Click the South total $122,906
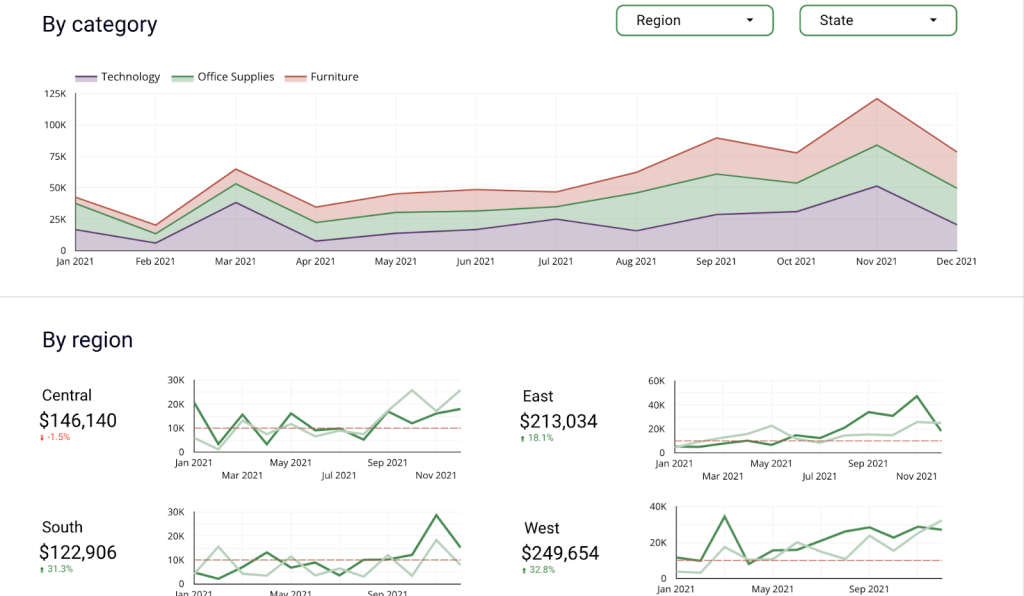This screenshot has height=596, width=1024. (x=78, y=552)
